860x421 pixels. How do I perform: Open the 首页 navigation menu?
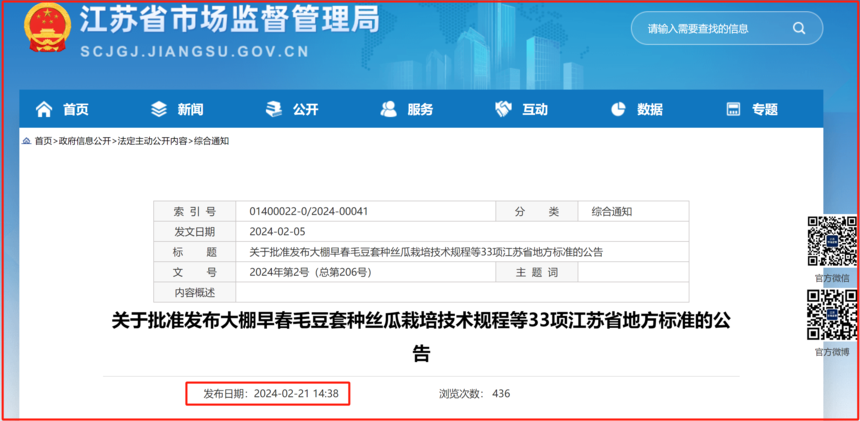[x=76, y=109]
